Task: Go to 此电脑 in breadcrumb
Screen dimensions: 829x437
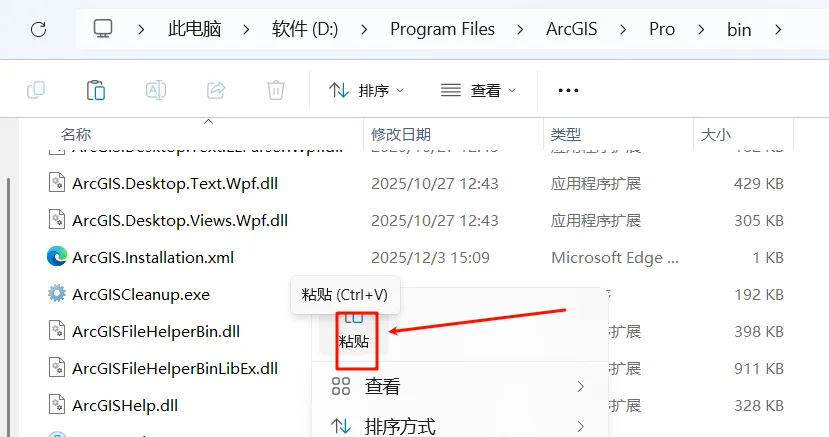Action: coord(194,29)
